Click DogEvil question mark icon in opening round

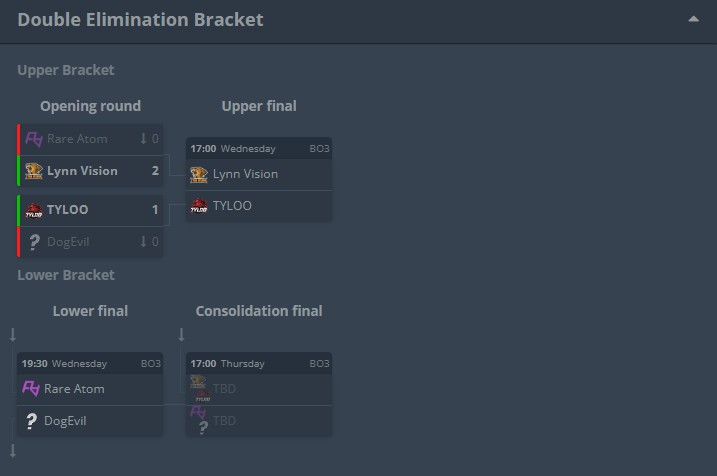33,242
